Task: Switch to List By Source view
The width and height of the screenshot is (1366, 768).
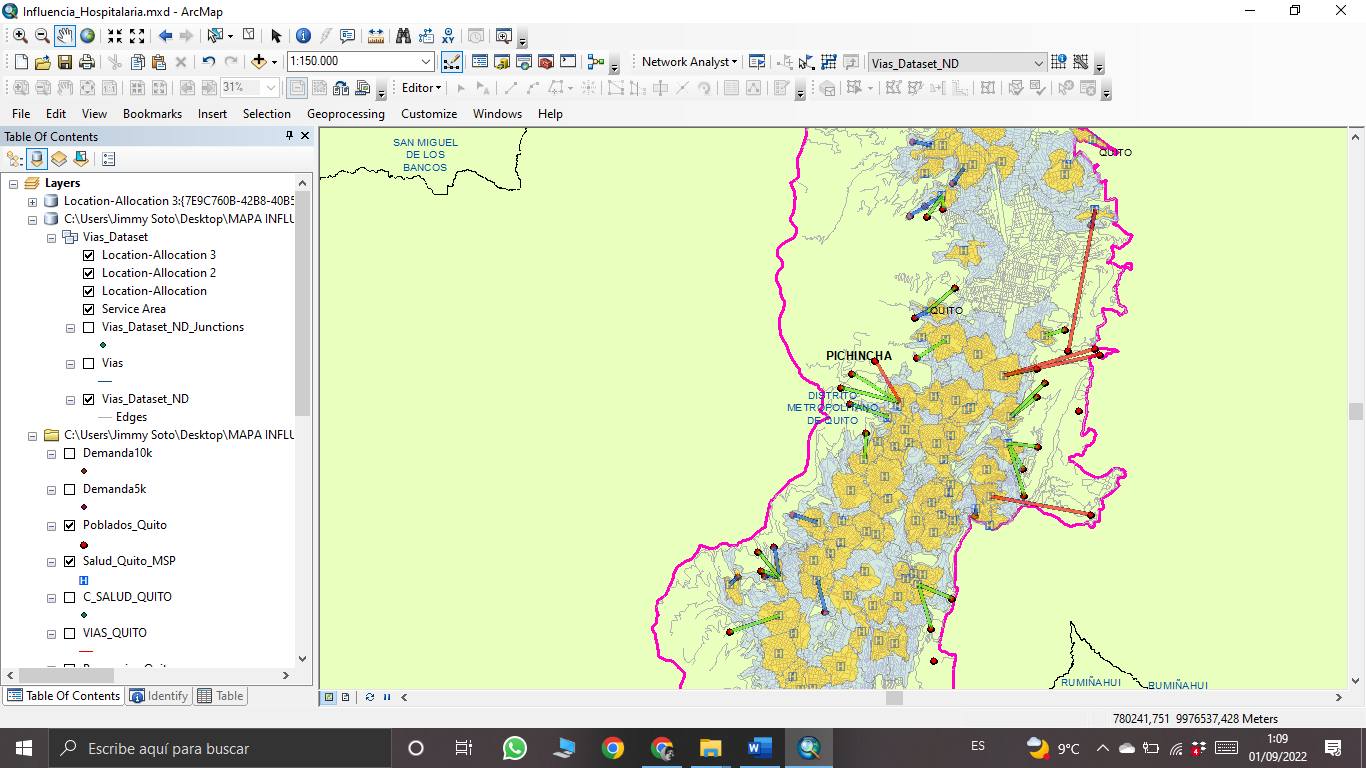Action: pyautogui.click(x=37, y=159)
